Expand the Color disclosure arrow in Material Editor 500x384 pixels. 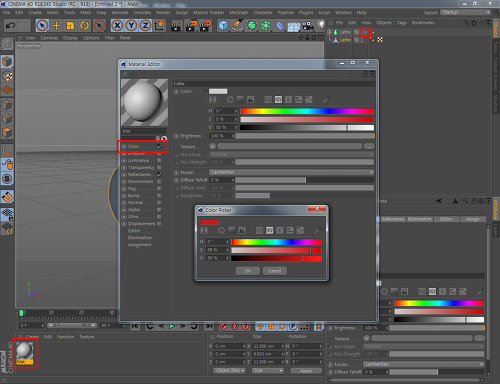[x=206, y=91]
